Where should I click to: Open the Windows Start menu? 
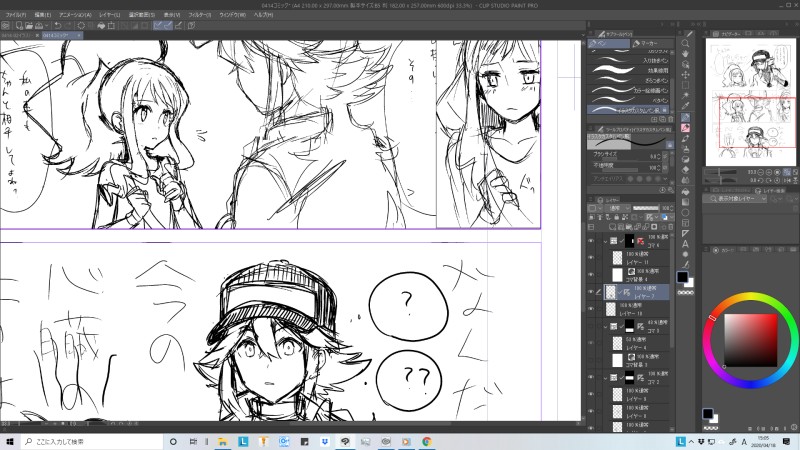pos(10,441)
